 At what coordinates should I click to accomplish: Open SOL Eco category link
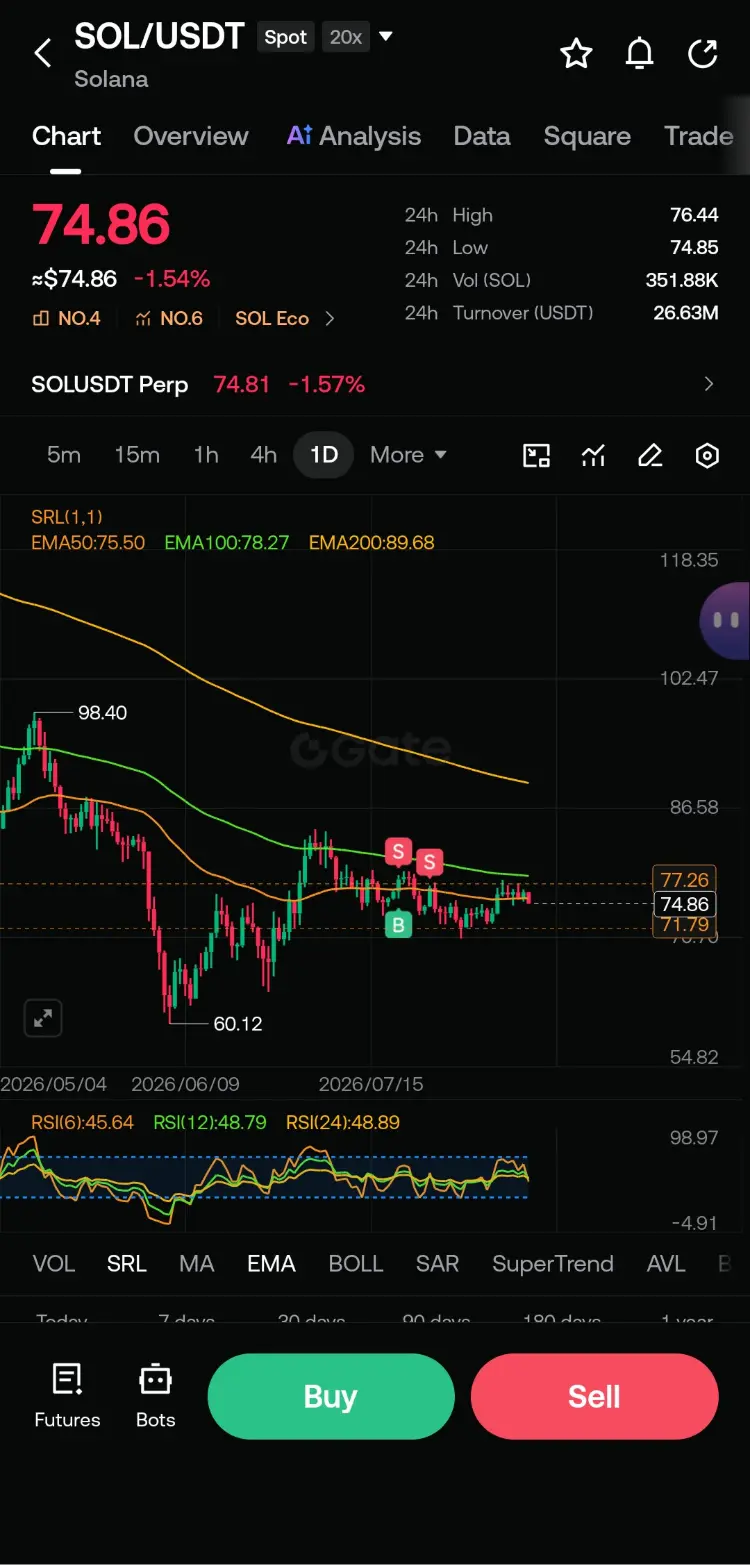pyautogui.click(x=272, y=319)
